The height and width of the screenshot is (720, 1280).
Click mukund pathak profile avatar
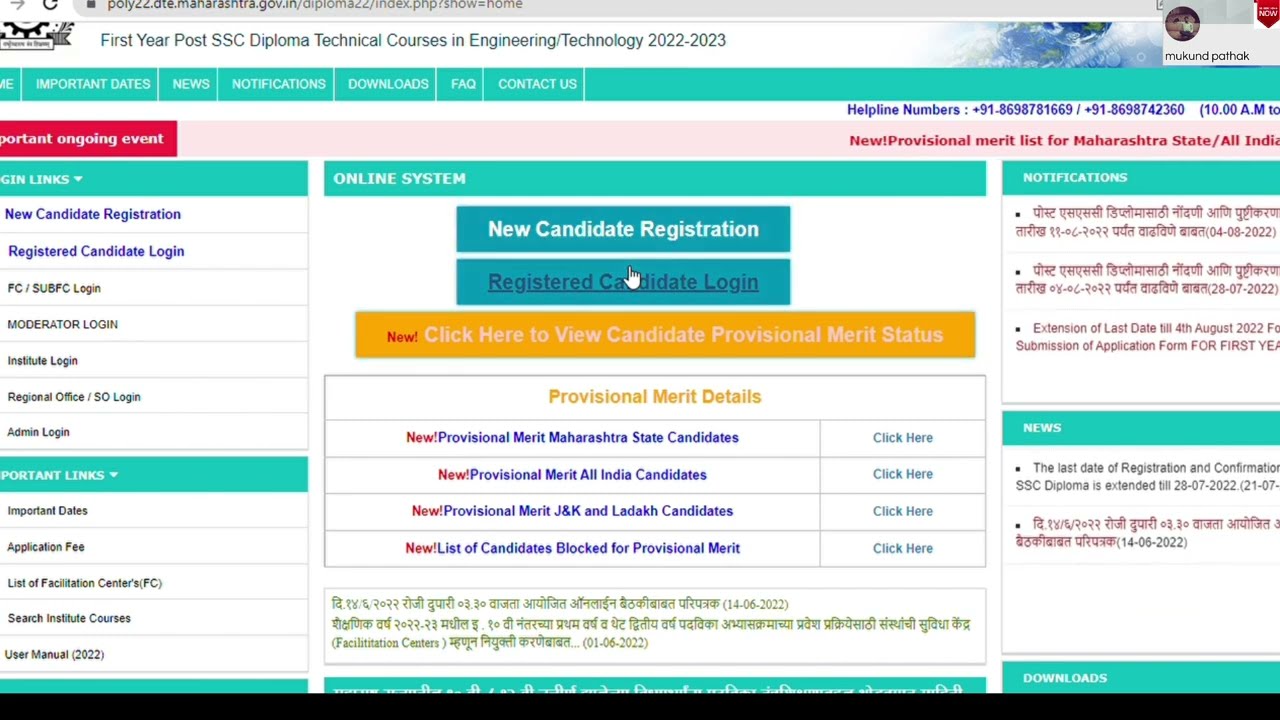point(1182,24)
